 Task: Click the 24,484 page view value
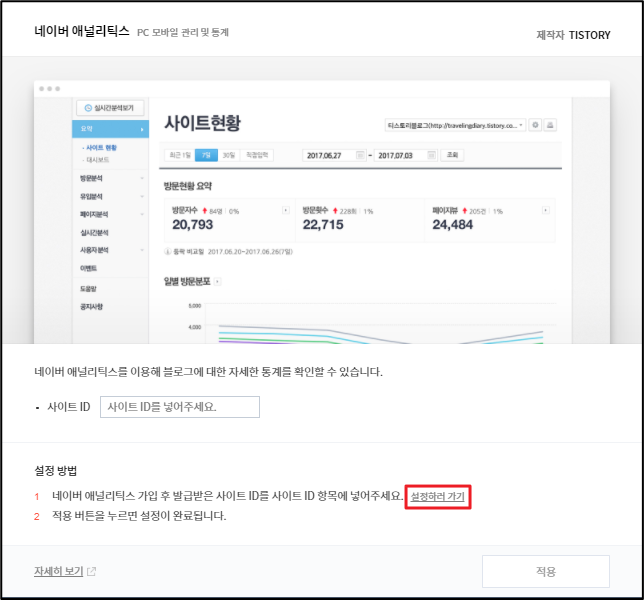coord(453,225)
